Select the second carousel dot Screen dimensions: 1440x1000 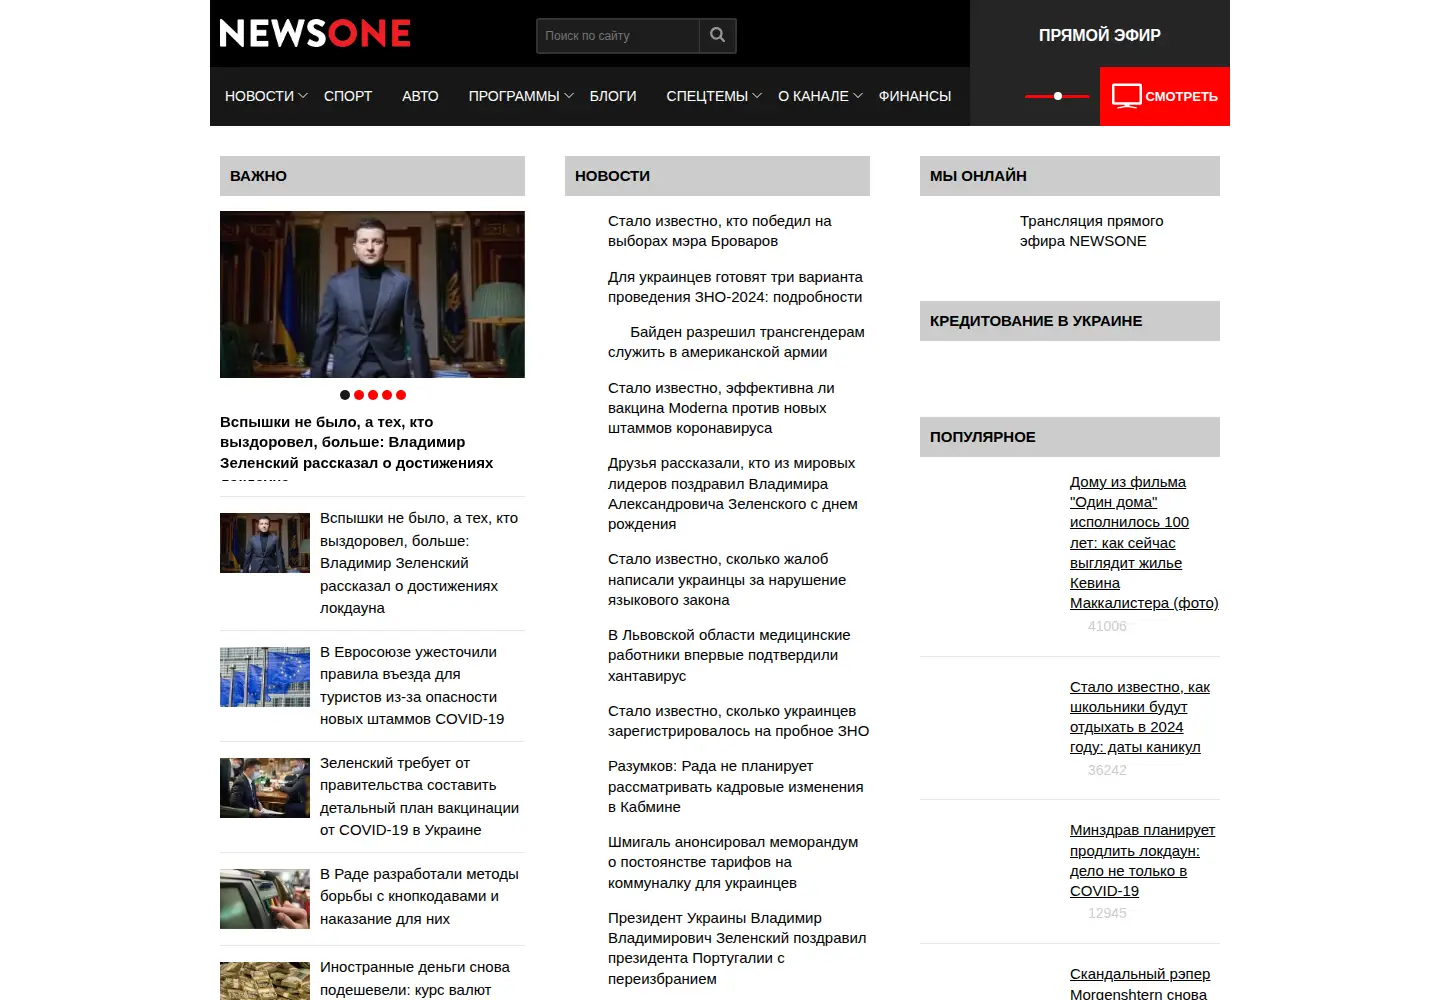click(x=359, y=395)
